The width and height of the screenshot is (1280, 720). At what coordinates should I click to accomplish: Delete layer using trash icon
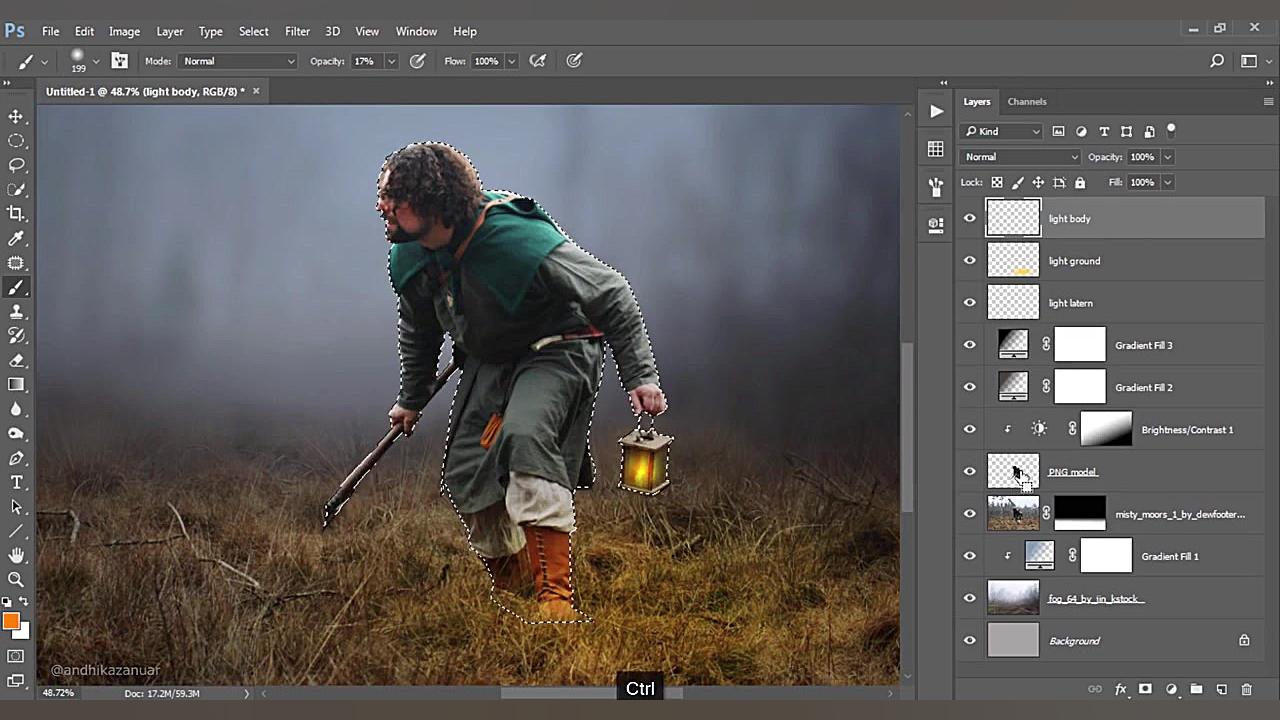(x=1246, y=689)
